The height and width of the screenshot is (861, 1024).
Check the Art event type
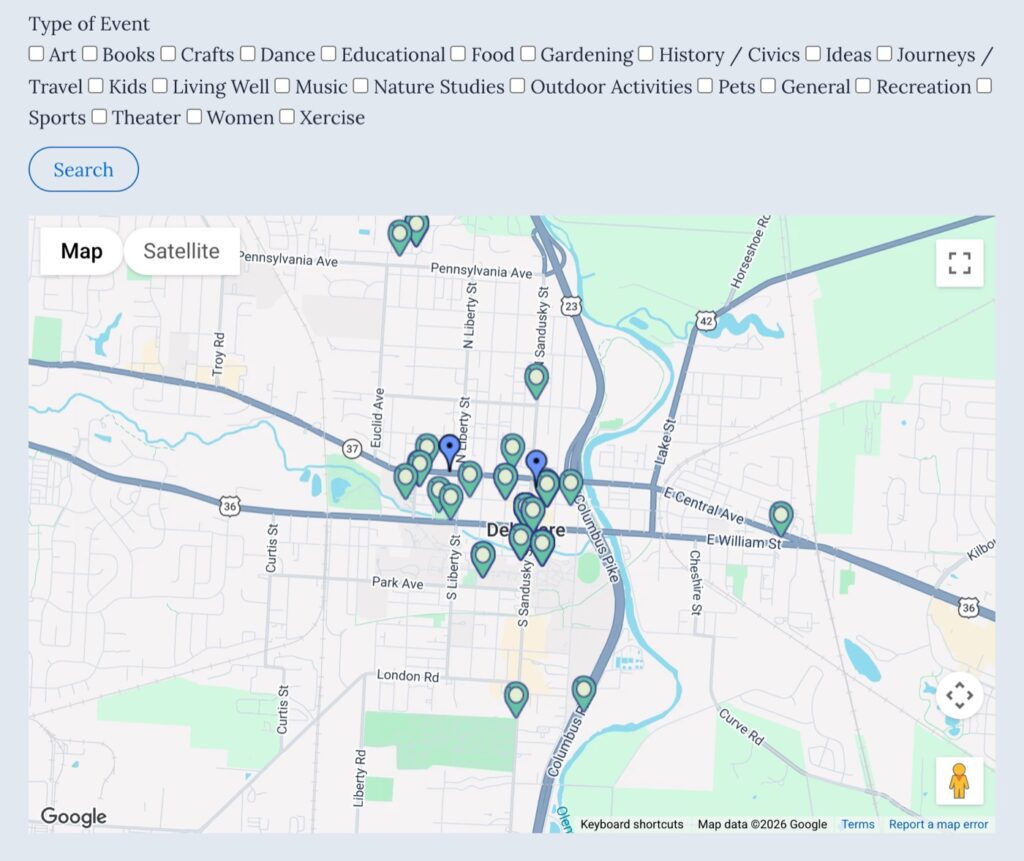click(37, 54)
